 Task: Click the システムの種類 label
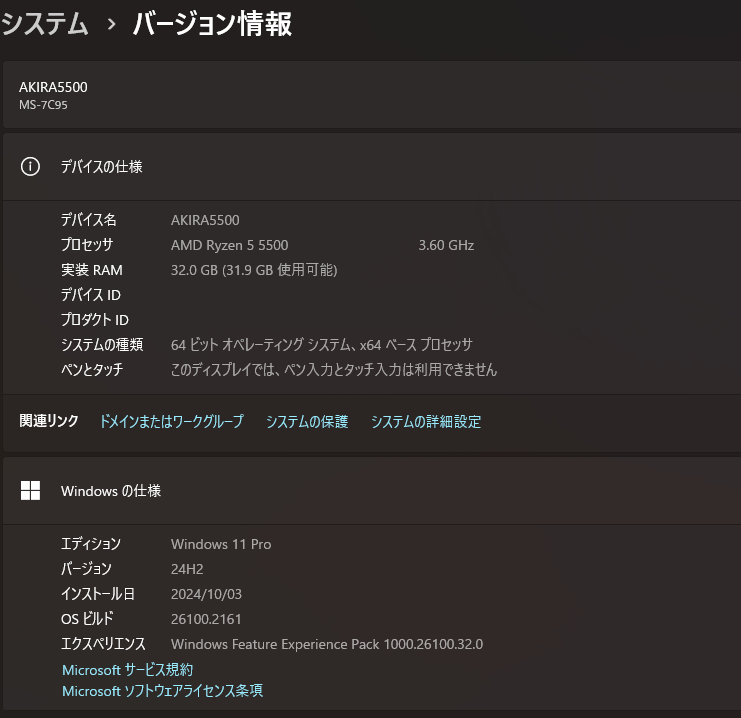102,345
